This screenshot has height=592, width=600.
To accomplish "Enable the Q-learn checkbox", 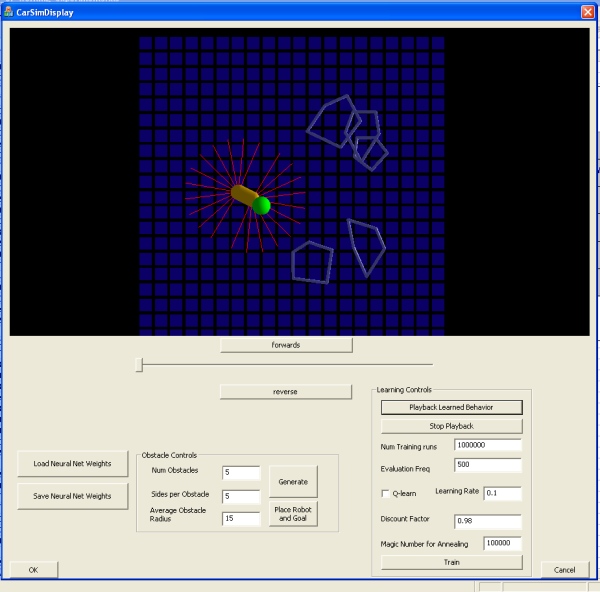I will 385,493.
